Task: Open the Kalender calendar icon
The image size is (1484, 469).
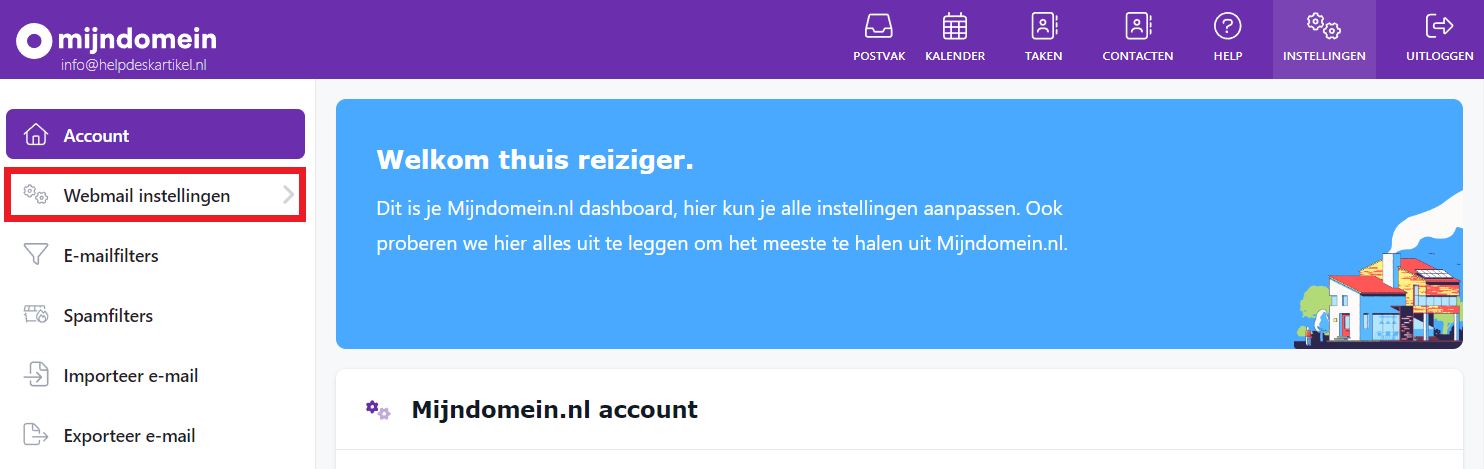Action: point(955,26)
